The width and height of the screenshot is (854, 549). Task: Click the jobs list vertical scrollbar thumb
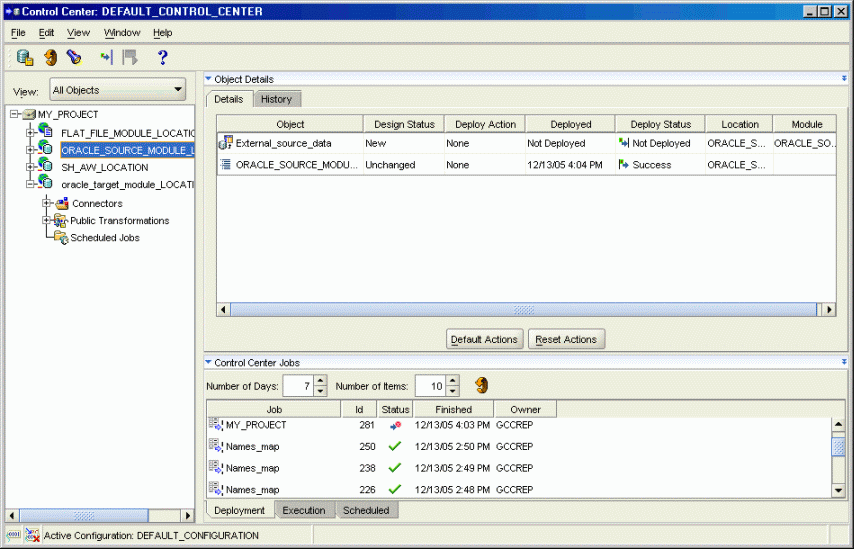[x=839, y=447]
